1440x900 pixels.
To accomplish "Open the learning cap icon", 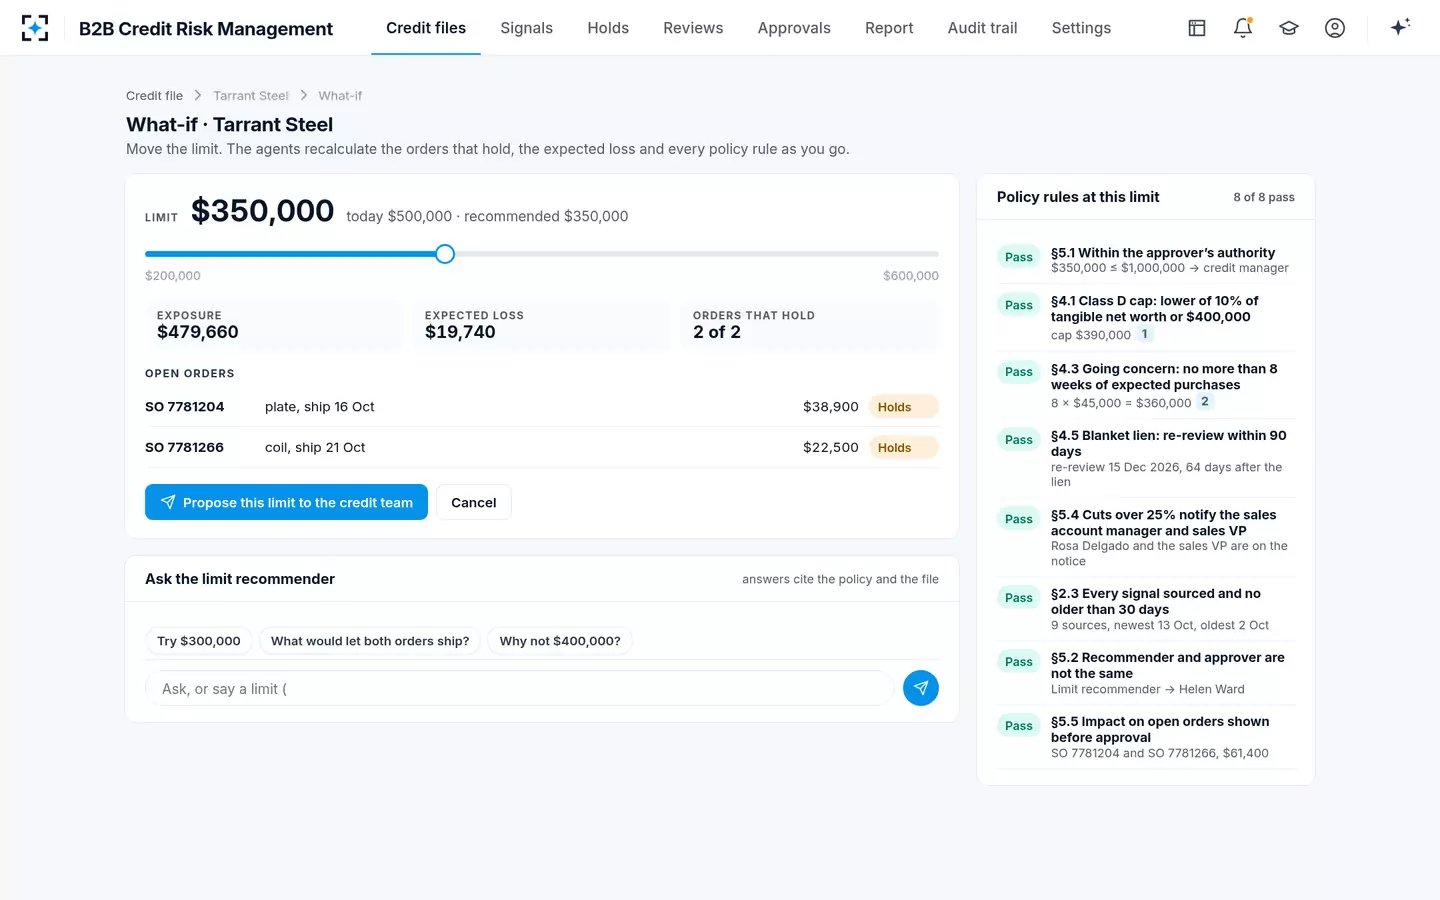I will 1289,28.
